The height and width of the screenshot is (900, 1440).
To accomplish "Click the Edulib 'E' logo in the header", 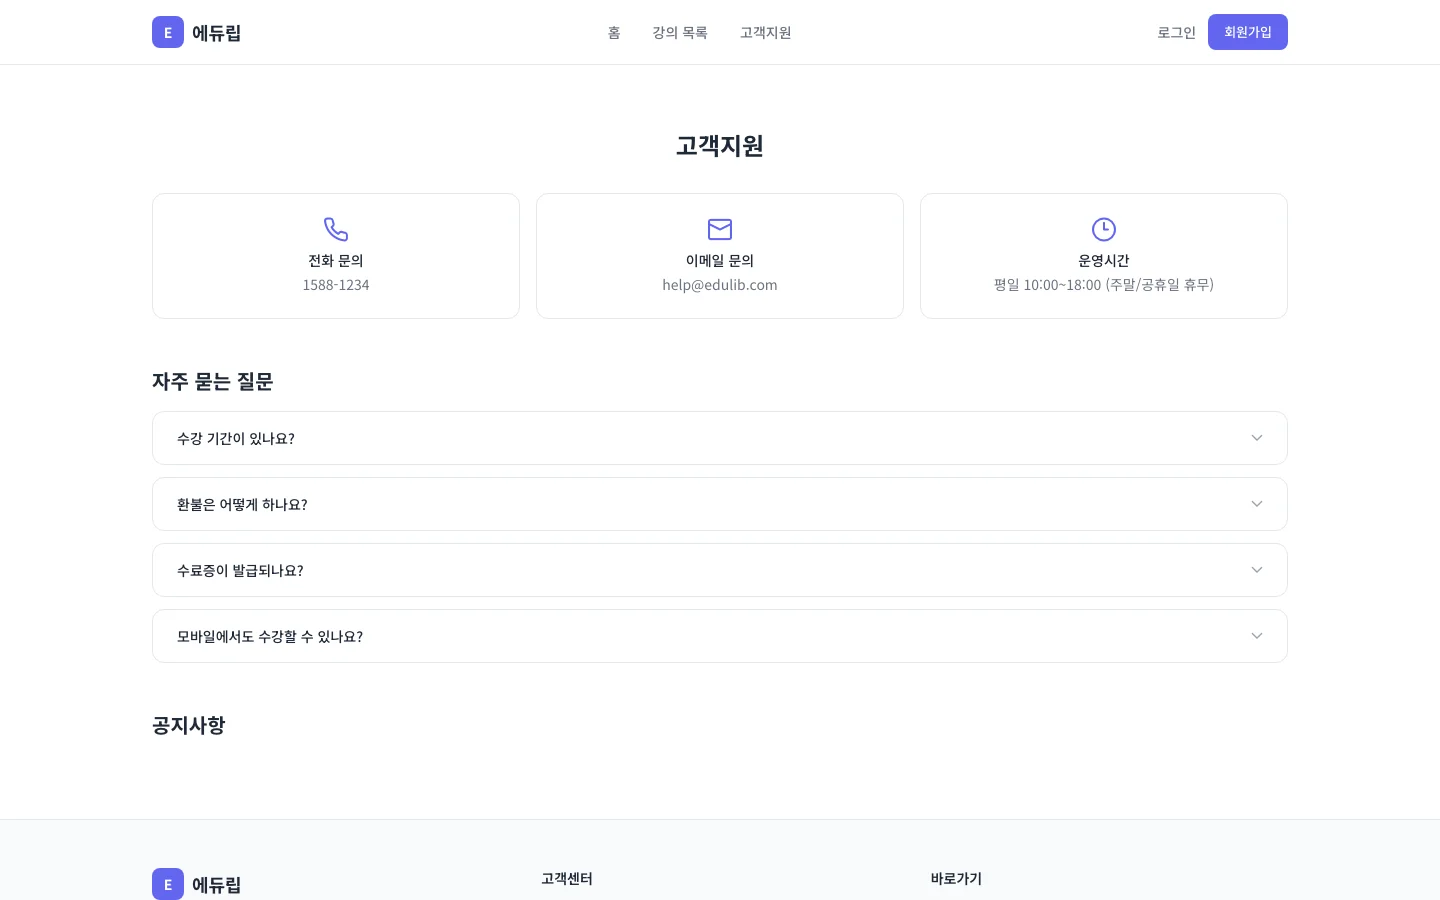I will point(168,32).
